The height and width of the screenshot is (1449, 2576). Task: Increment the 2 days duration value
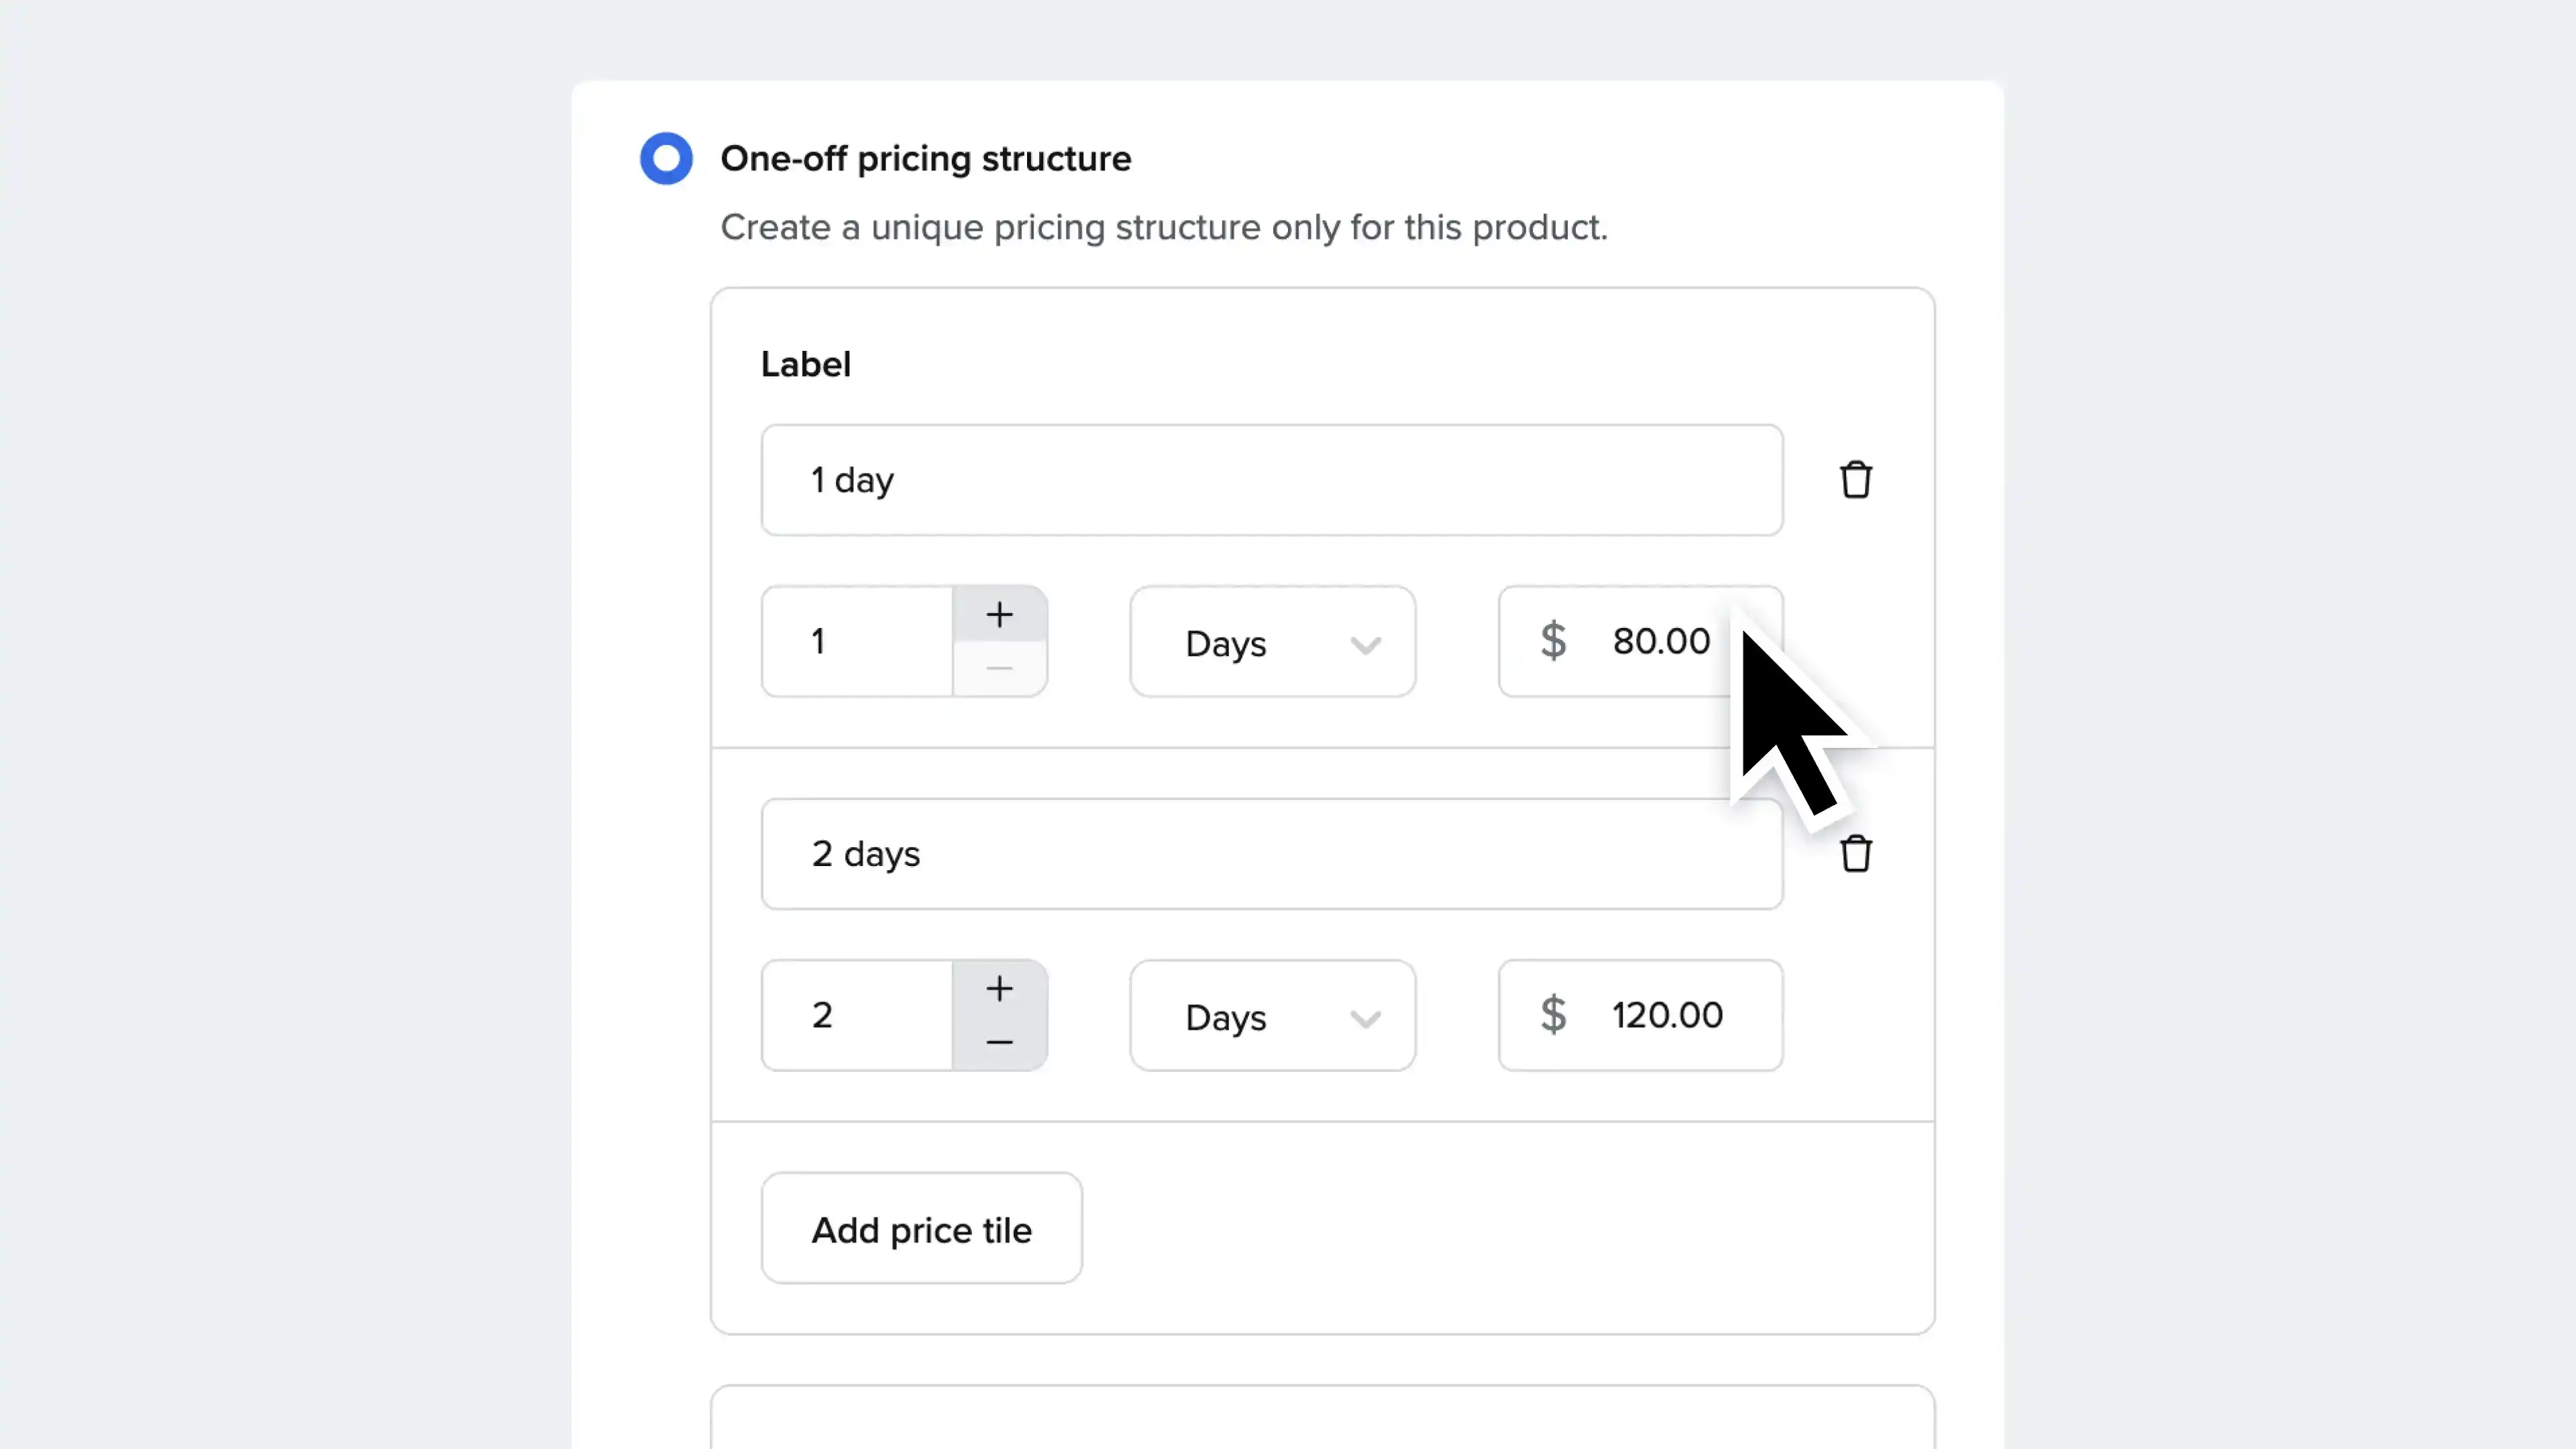click(x=999, y=988)
